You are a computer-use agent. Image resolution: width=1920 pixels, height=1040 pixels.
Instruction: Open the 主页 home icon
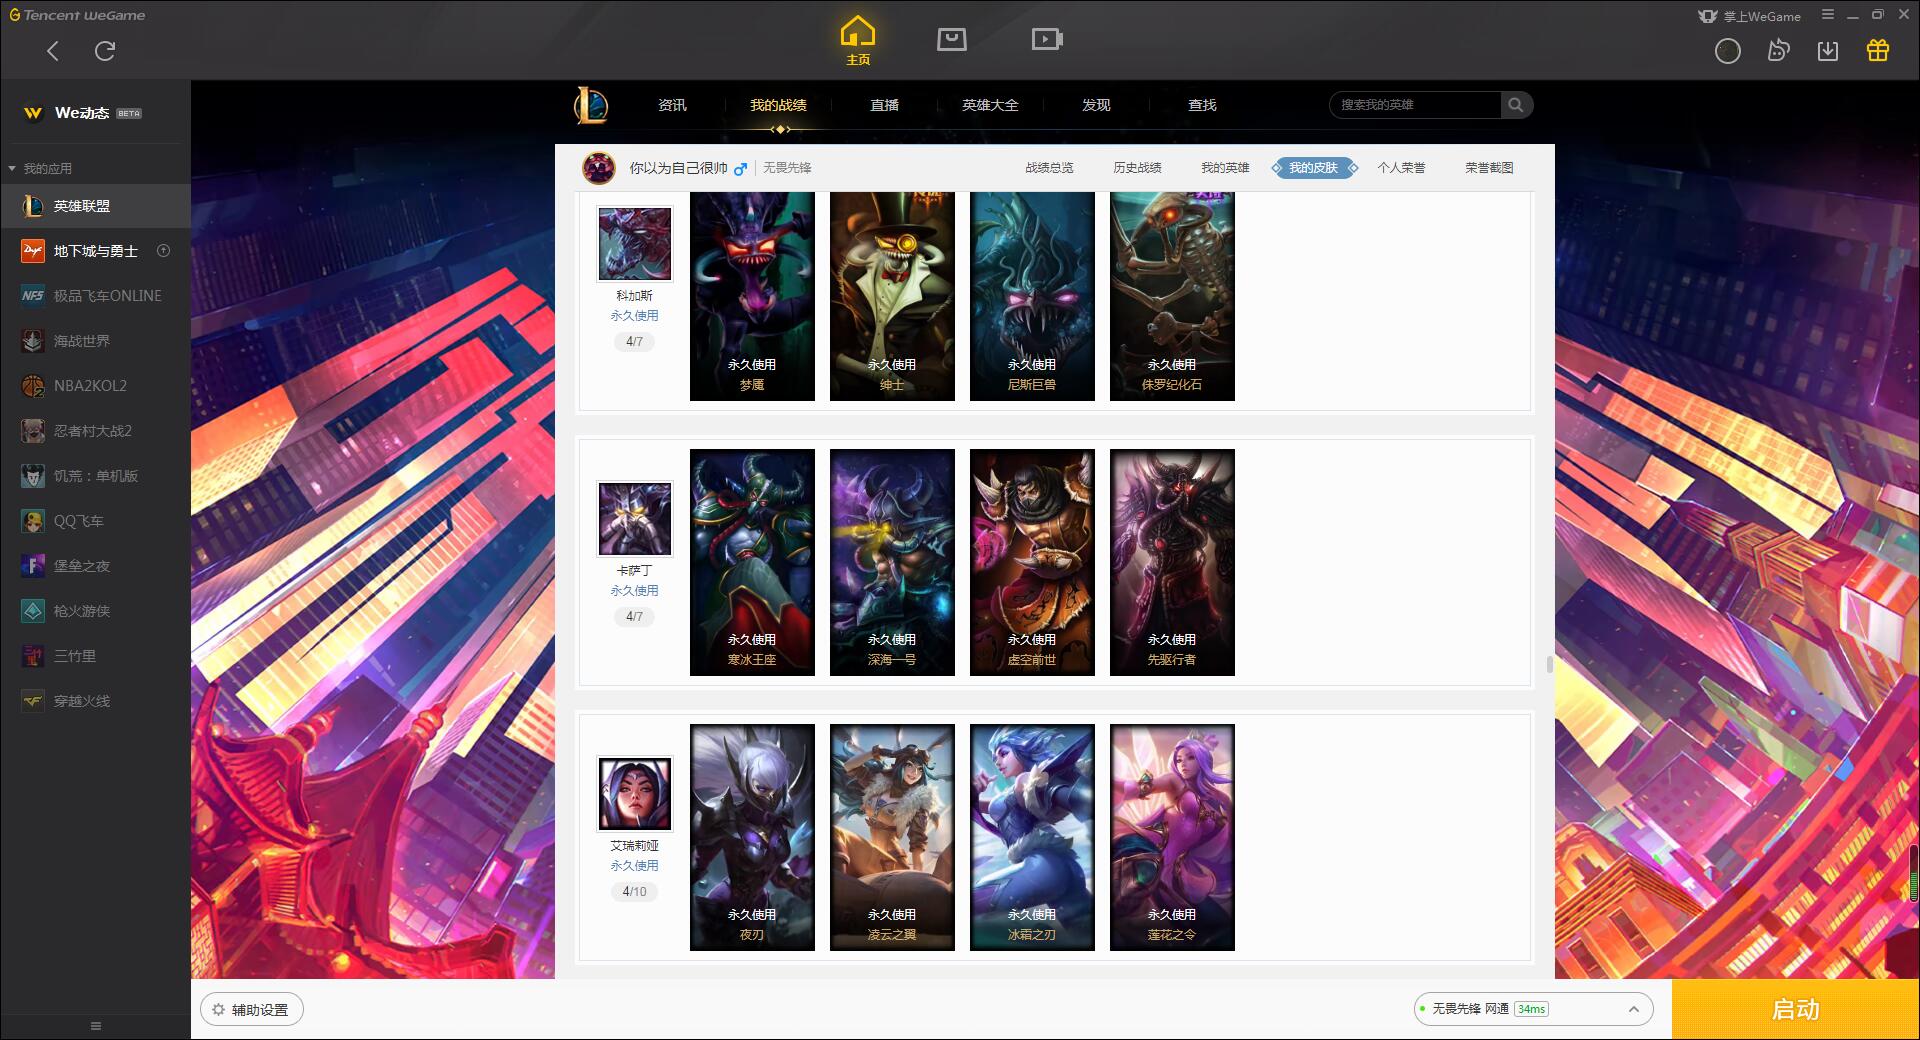pos(858,41)
